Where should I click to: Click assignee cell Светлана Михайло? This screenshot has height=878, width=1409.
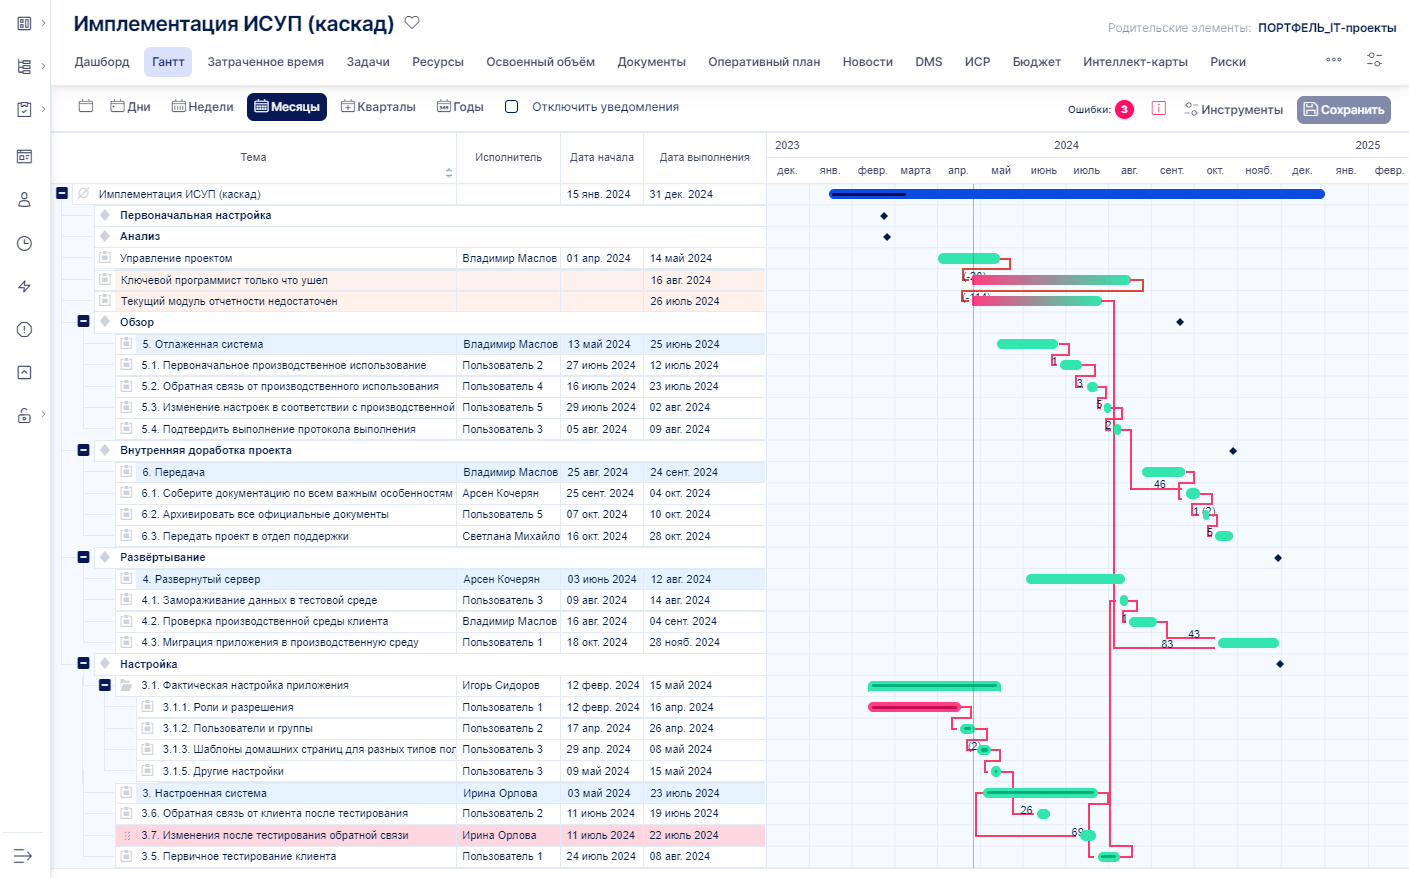pyautogui.click(x=510, y=536)
